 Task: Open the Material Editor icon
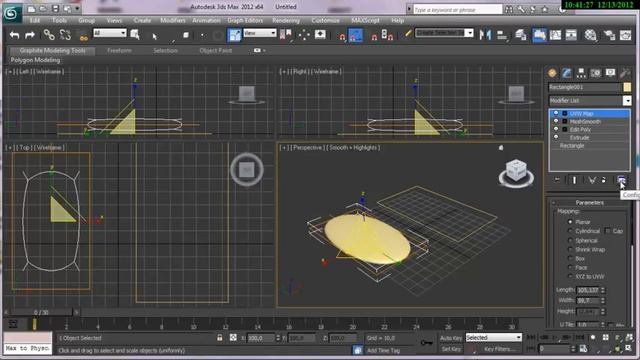coord(591,36)
